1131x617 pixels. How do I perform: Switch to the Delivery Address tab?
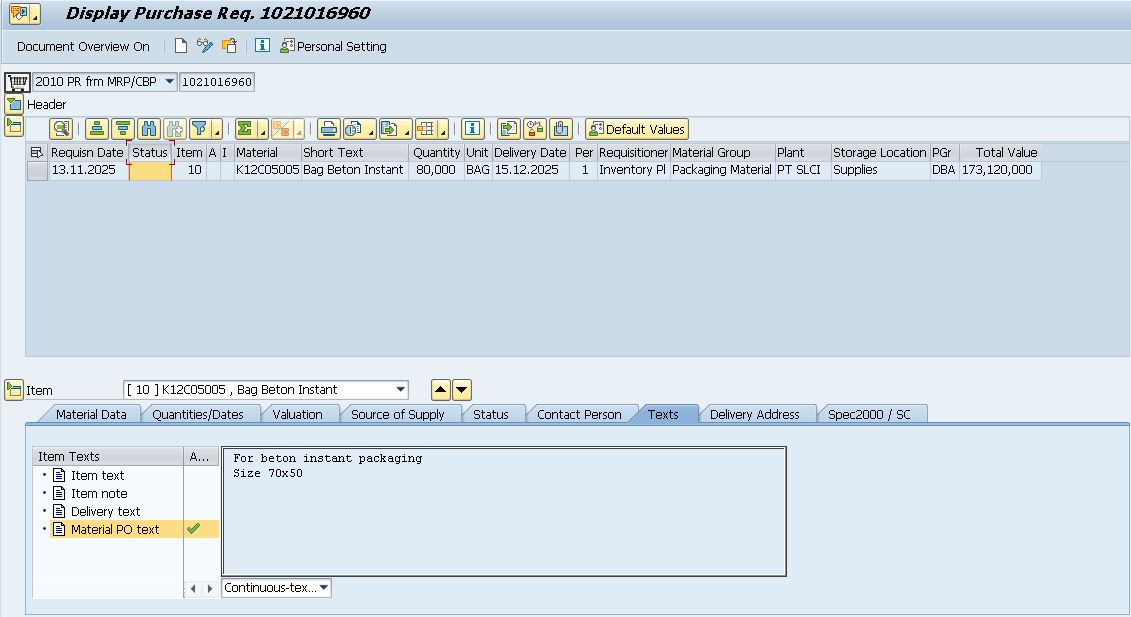[x=754, y=414]
